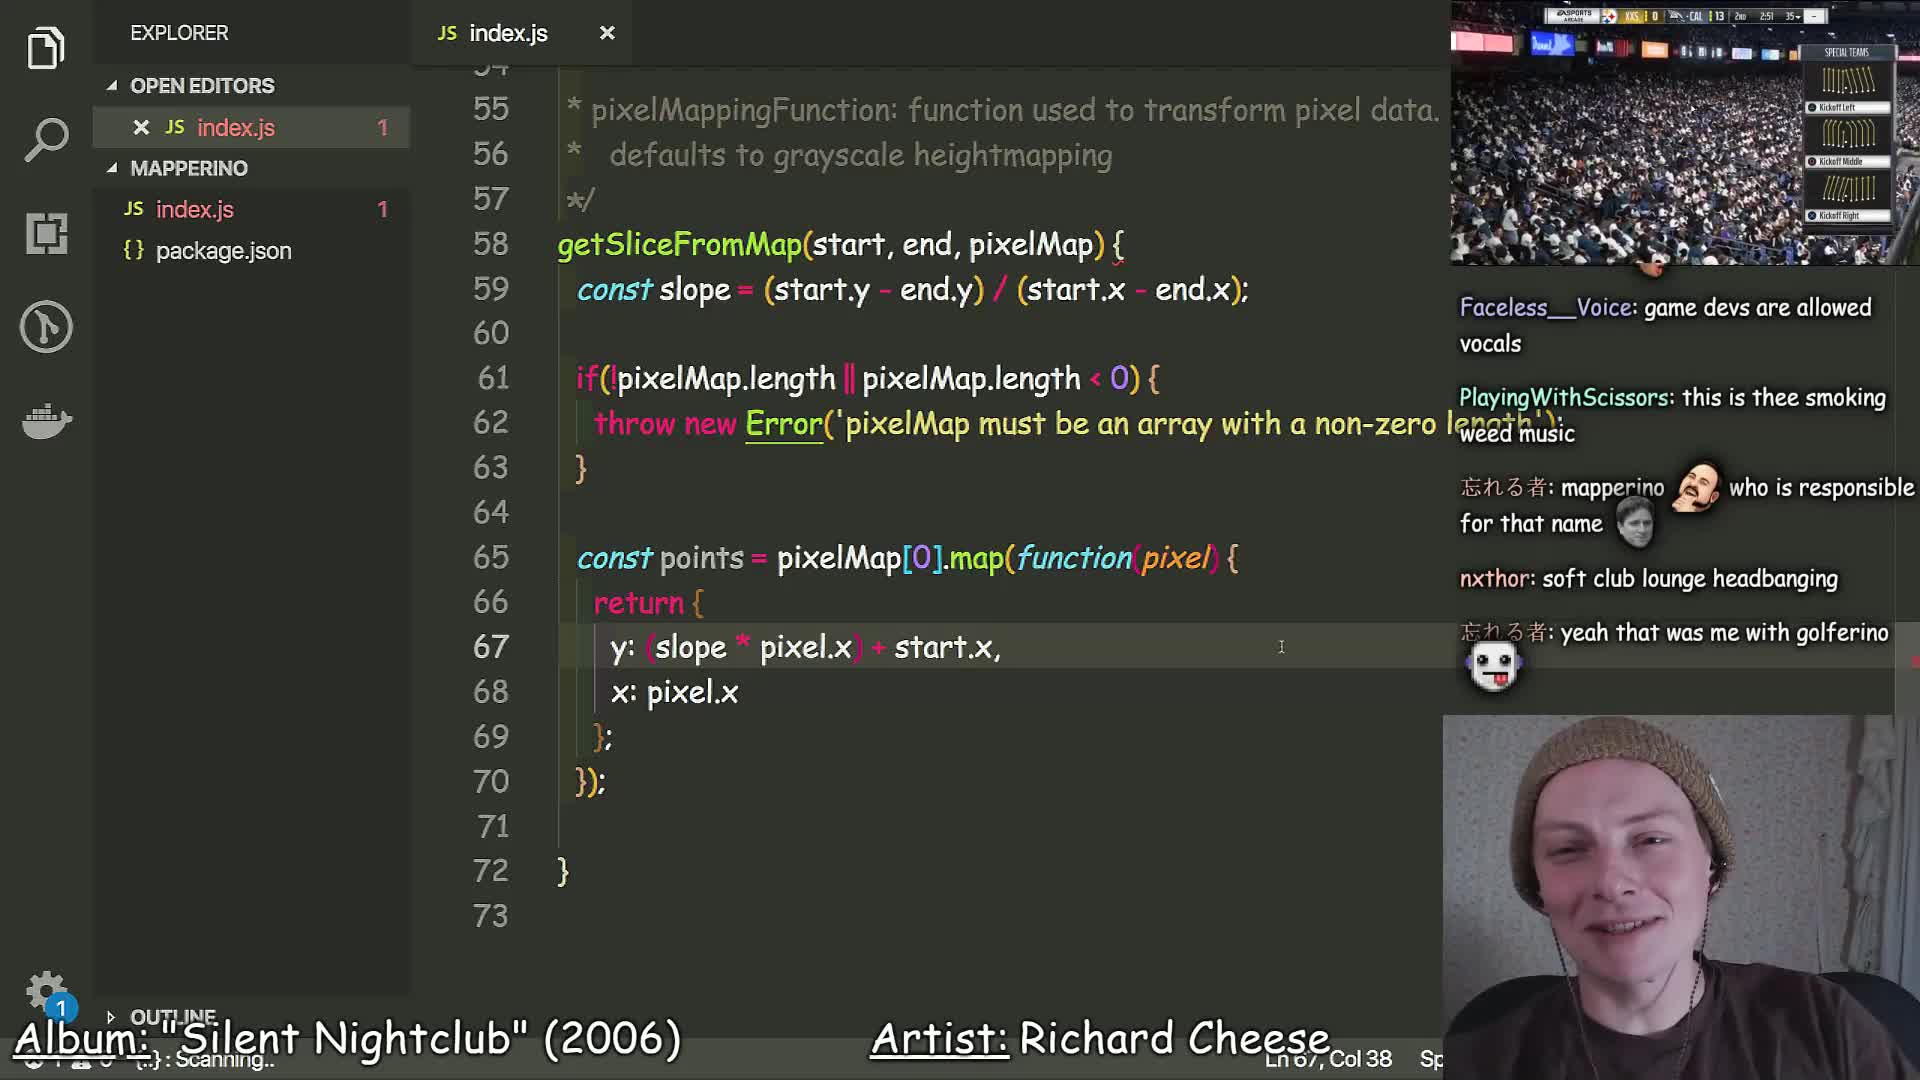Click the empty line 71 in editor
The width and height of the screenshot is (1920, 1080).
1000,826
